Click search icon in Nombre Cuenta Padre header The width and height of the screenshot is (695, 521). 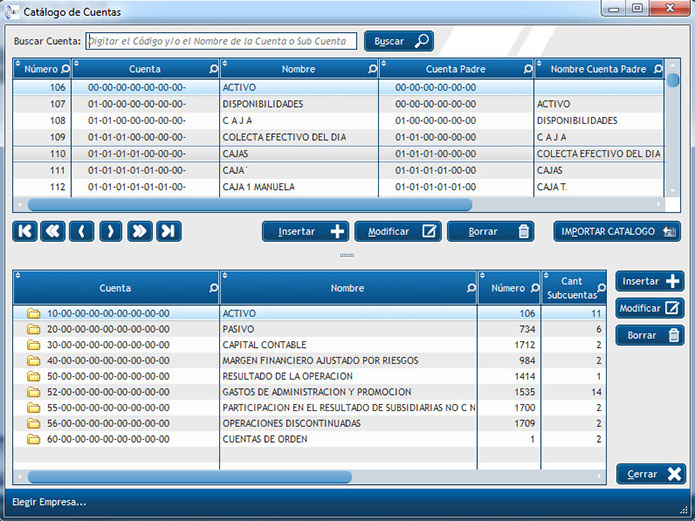(x=656, y=69)
